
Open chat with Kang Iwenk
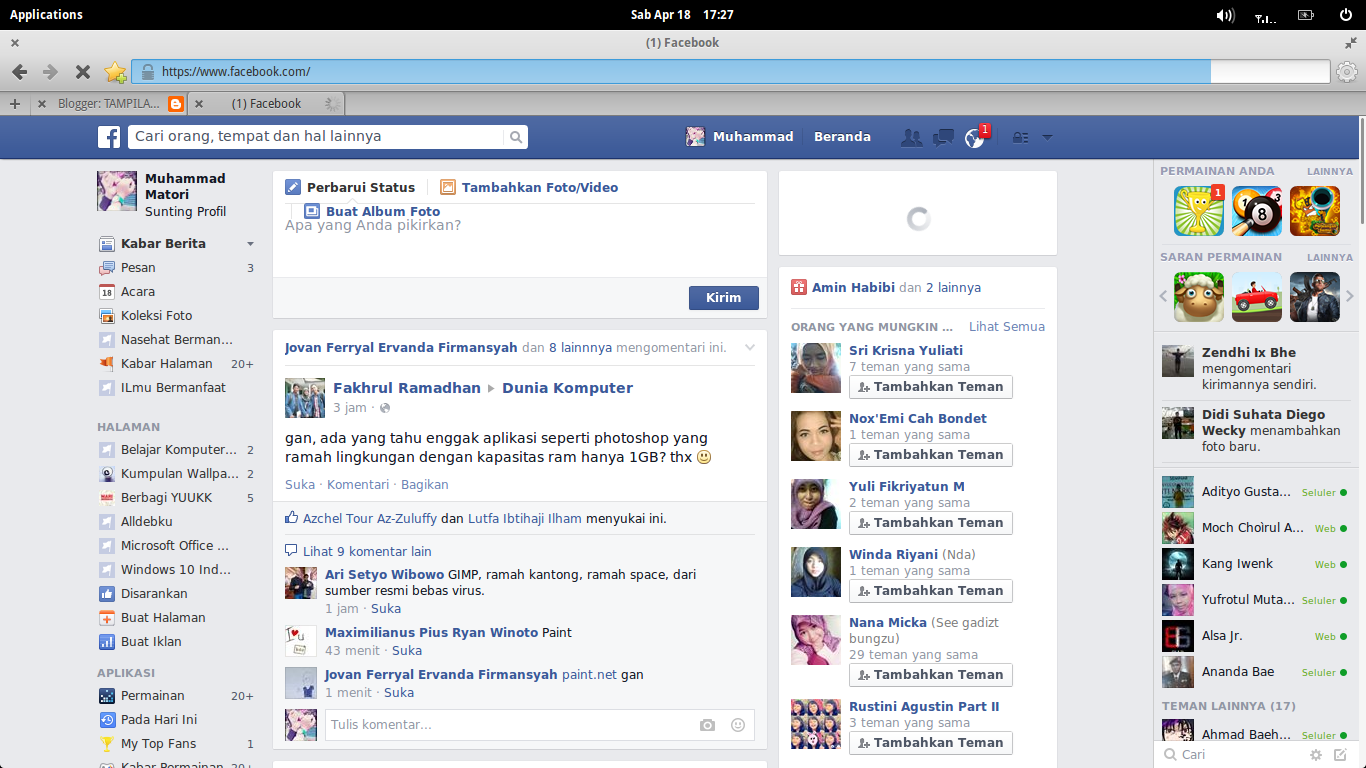tap(1255, 564)
